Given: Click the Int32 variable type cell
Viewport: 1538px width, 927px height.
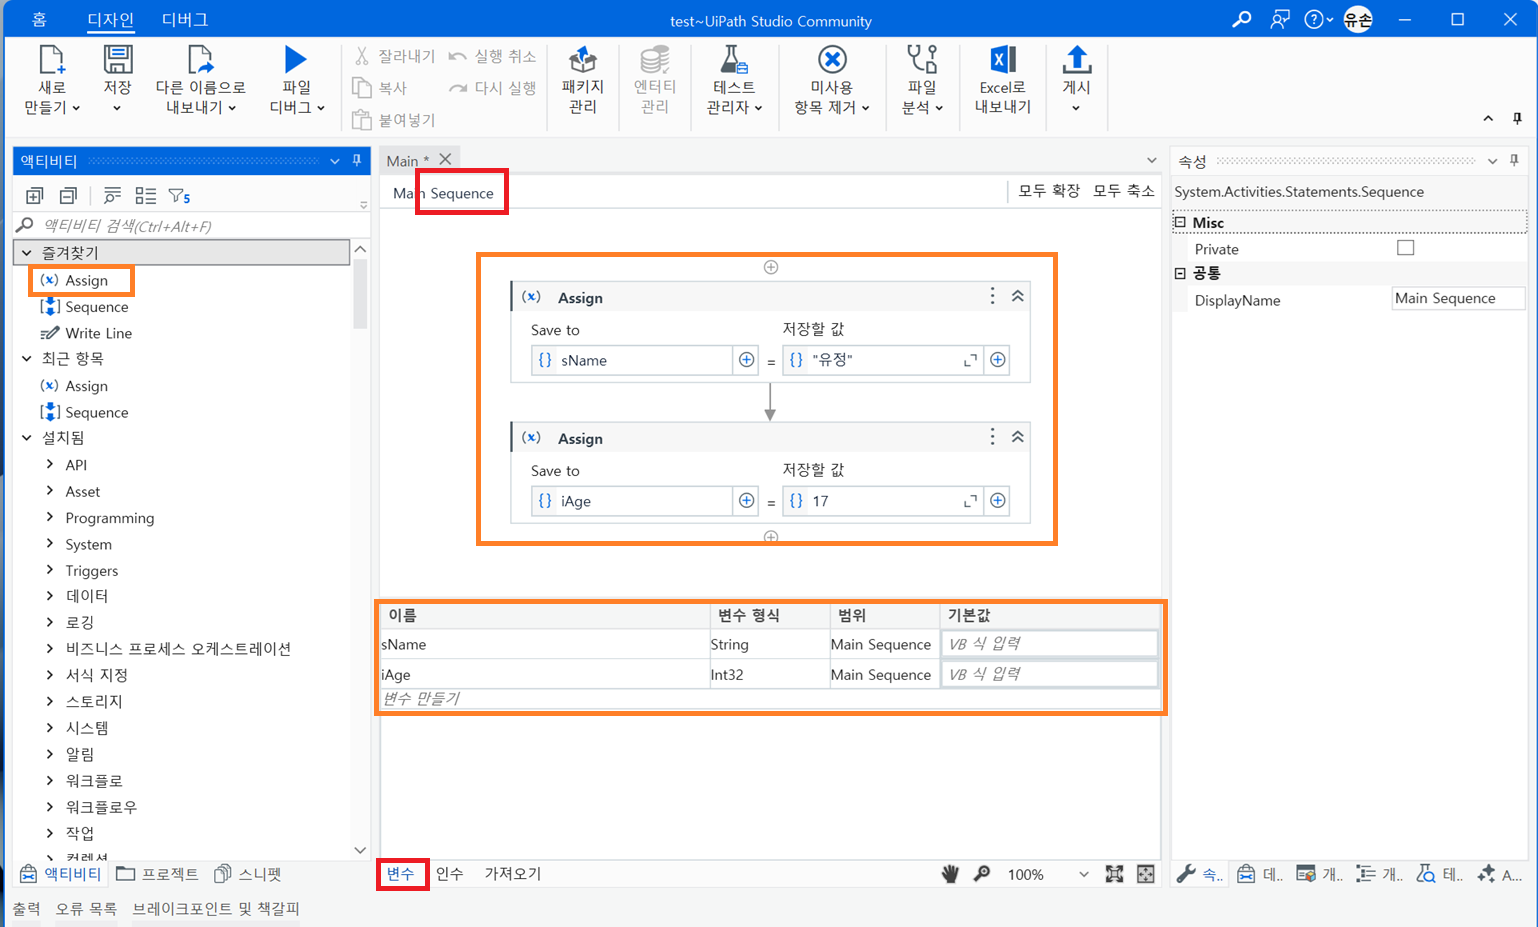Looking at the screenshot, I should pos(768,675).
